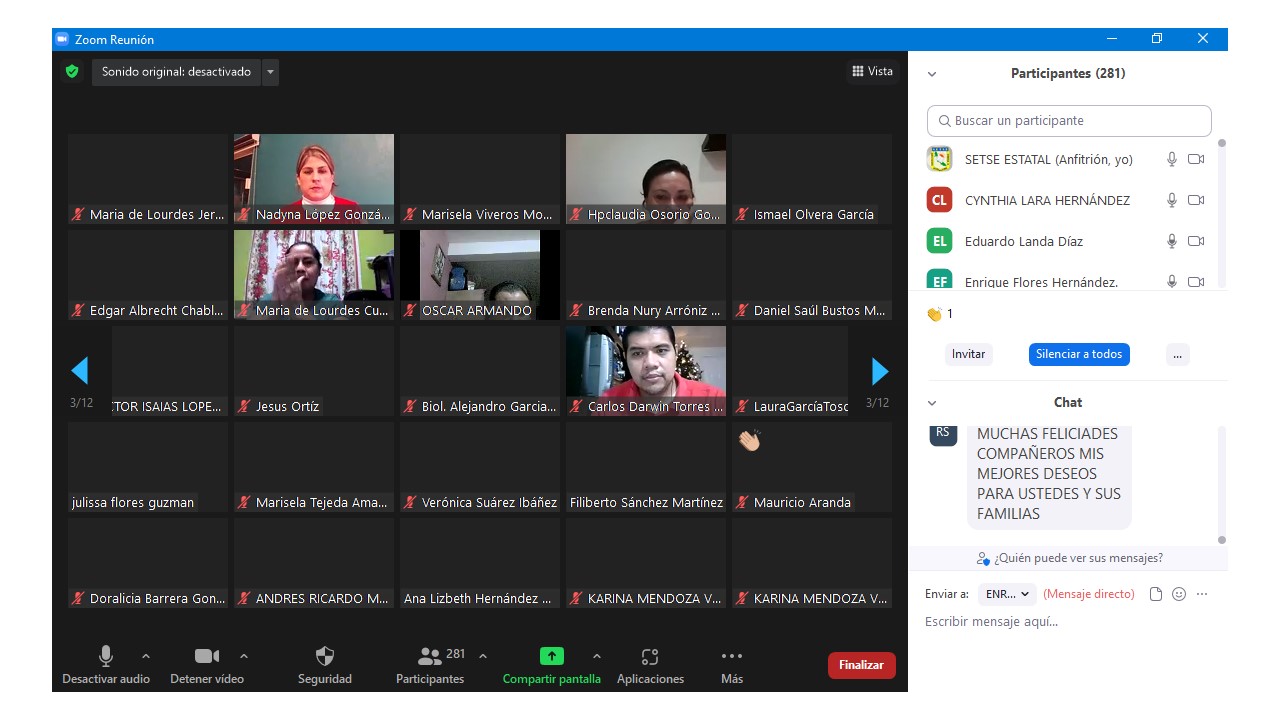Stop the camera with Detener vídeo
1280x720 pixels.
207,665
